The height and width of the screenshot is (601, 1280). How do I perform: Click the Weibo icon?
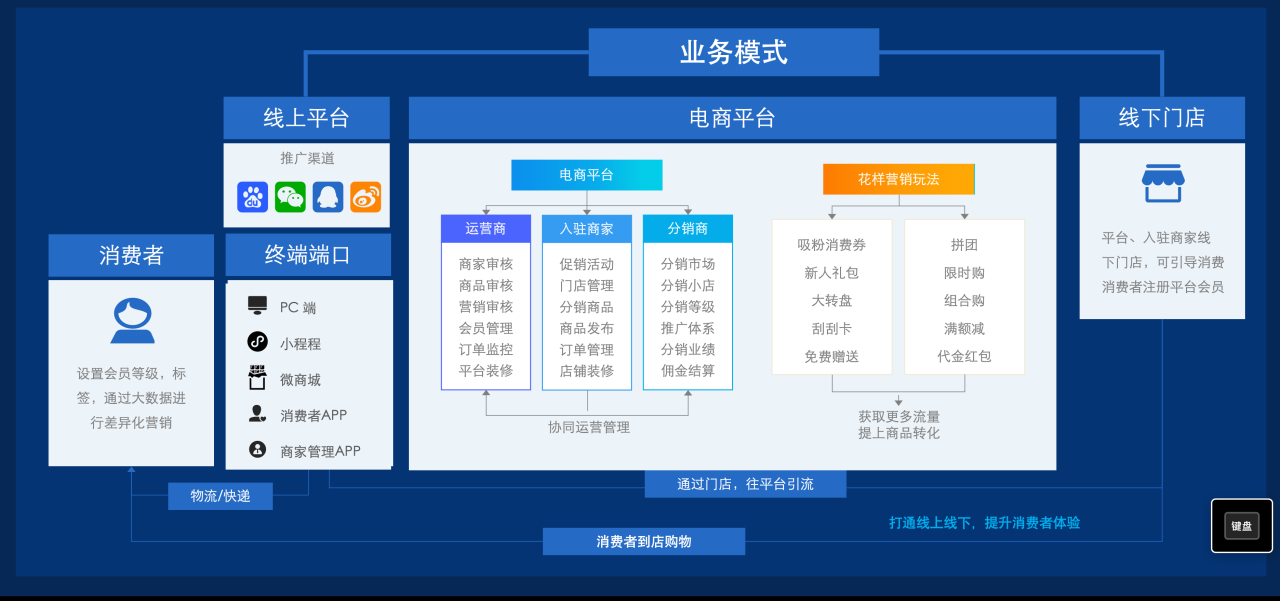[365, 197]
